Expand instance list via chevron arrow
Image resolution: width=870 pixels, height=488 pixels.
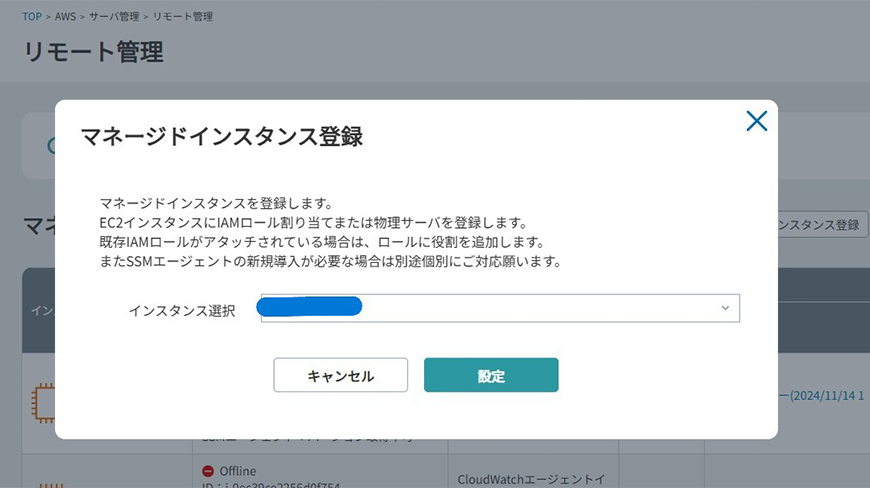point(725,308)
